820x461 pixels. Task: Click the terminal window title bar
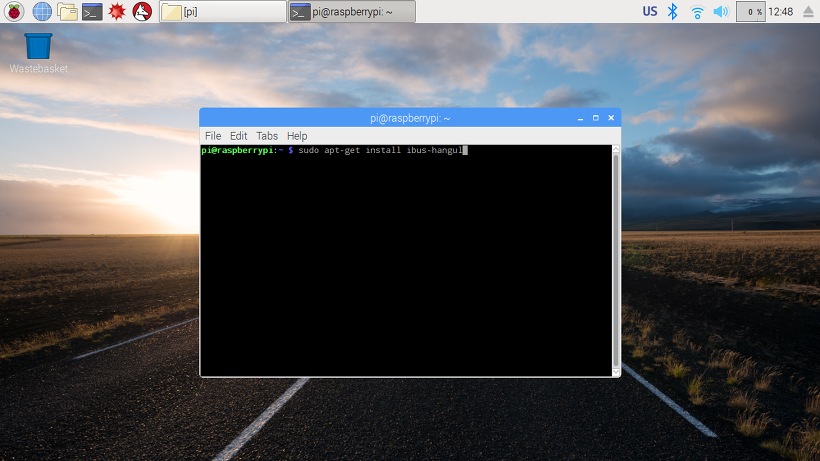point(410,118)
